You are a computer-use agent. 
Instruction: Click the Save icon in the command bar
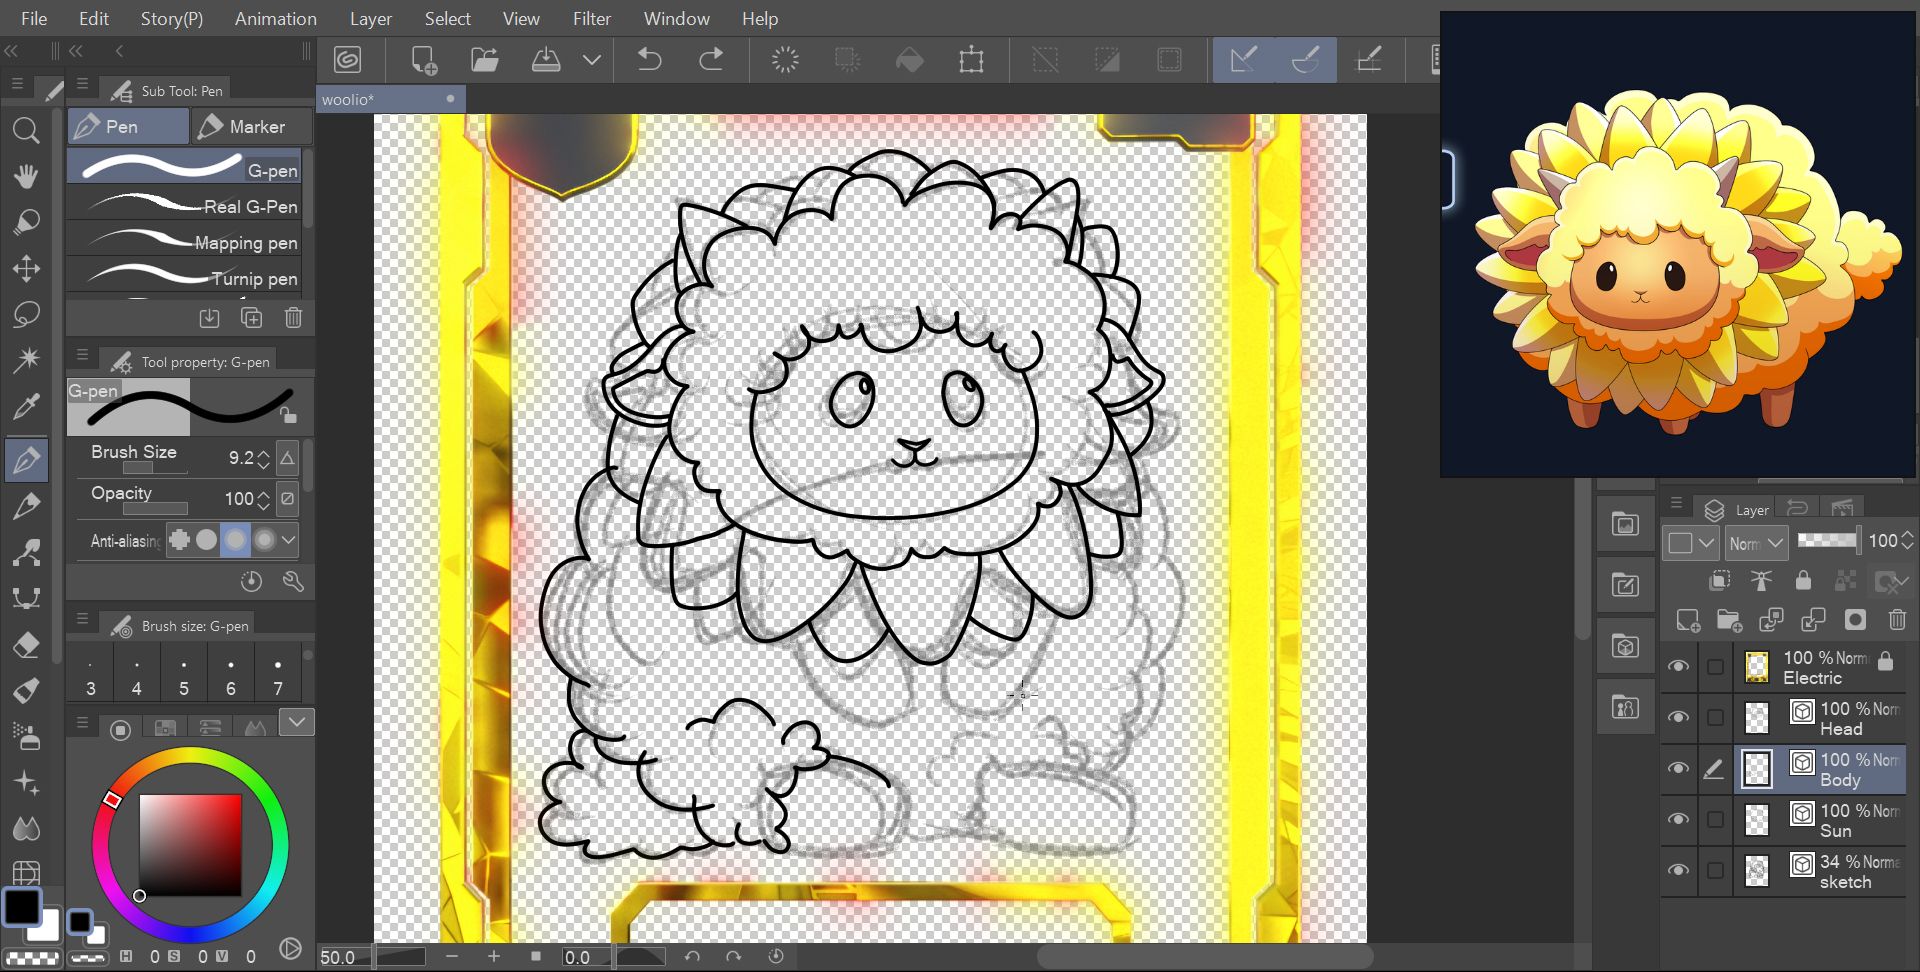coord(546,60)
